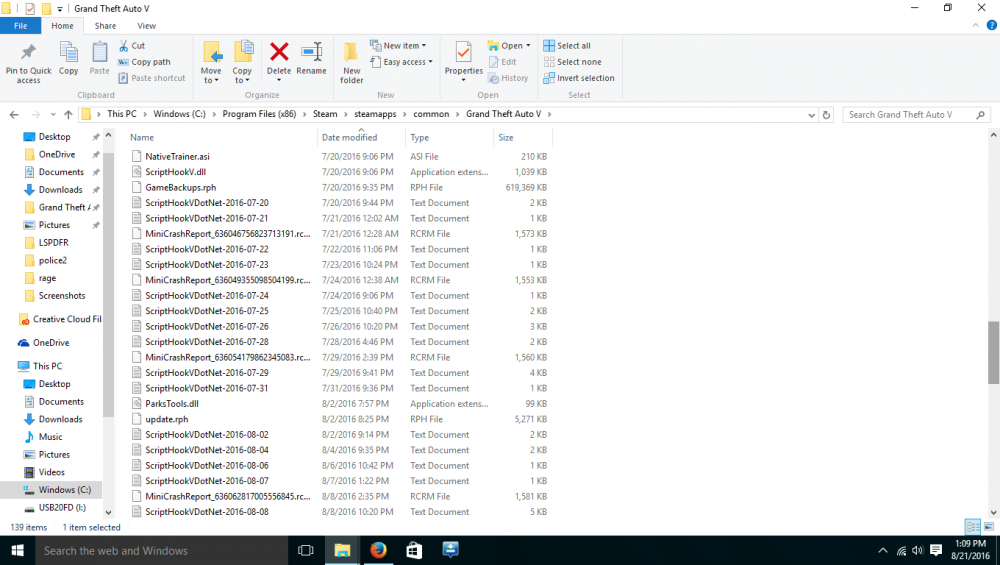Click the file list vertical scrollbar
1000x565 pixels.
coord(993,353)
